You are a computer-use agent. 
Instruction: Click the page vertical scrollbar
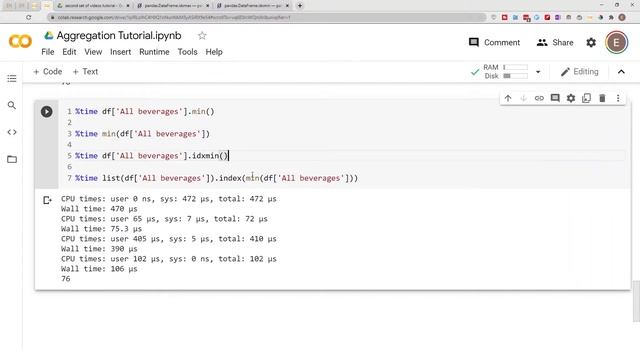tap(636, 301)
